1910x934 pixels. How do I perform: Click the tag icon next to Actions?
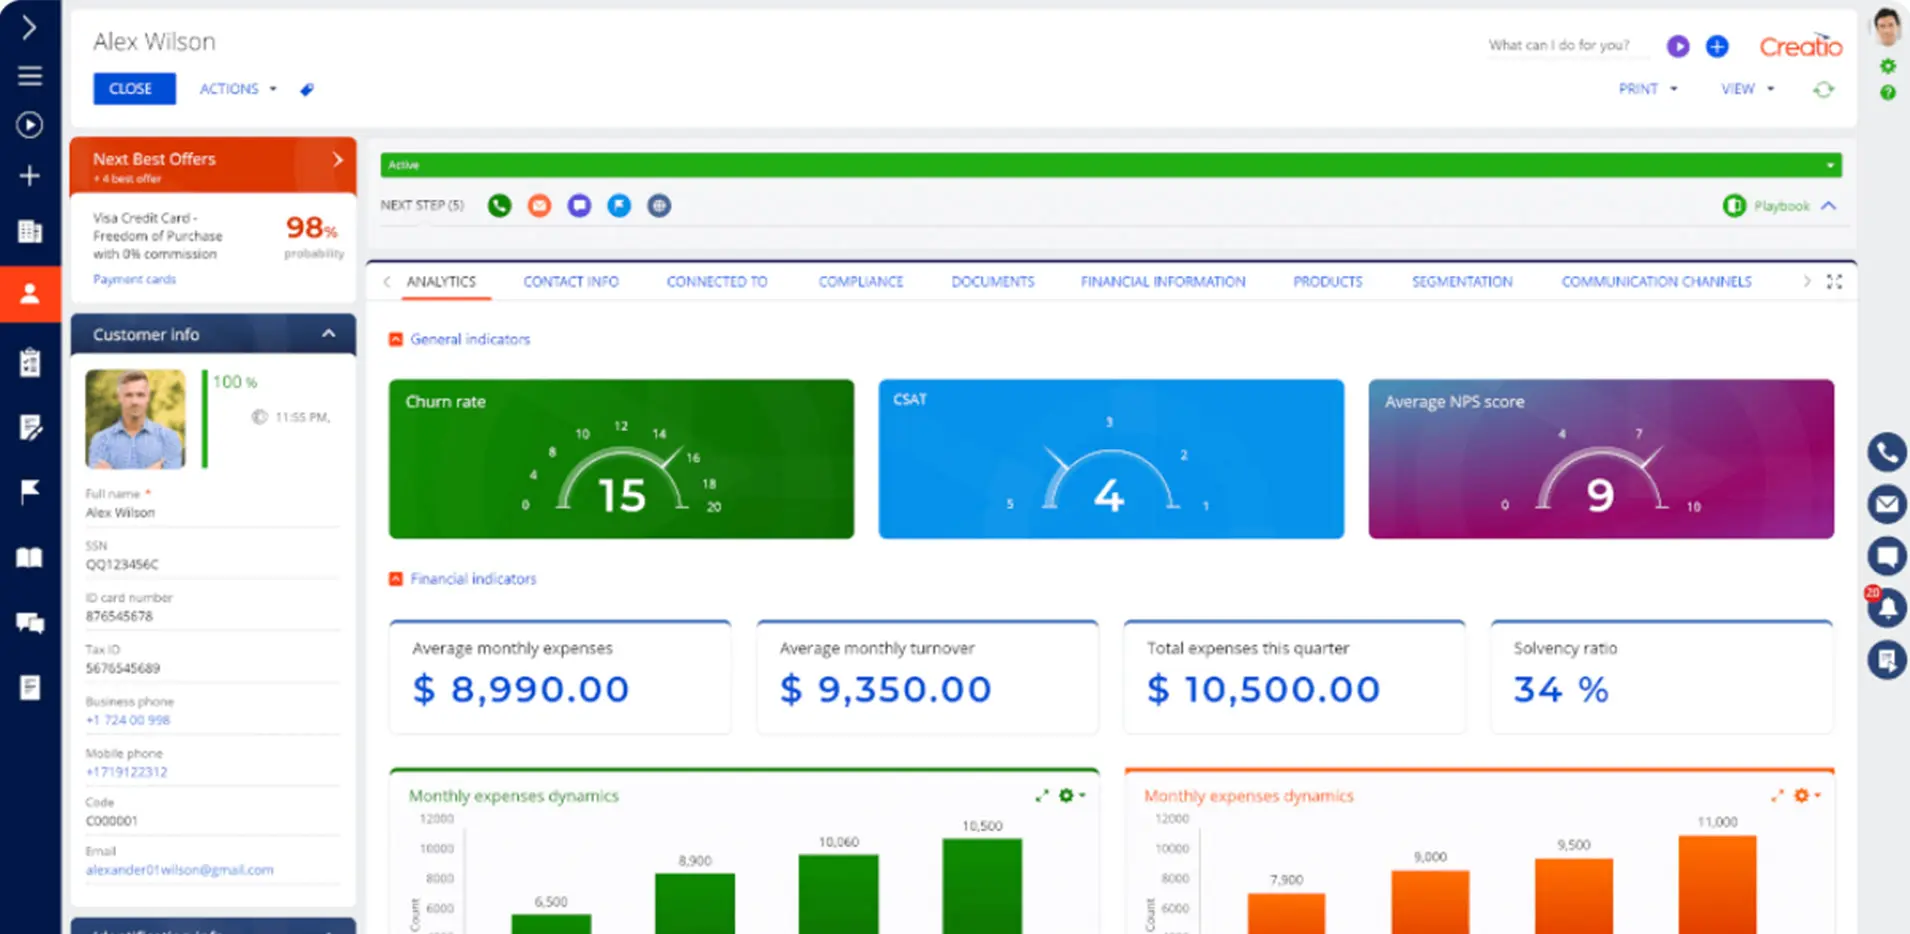click(x=307, y=90)
